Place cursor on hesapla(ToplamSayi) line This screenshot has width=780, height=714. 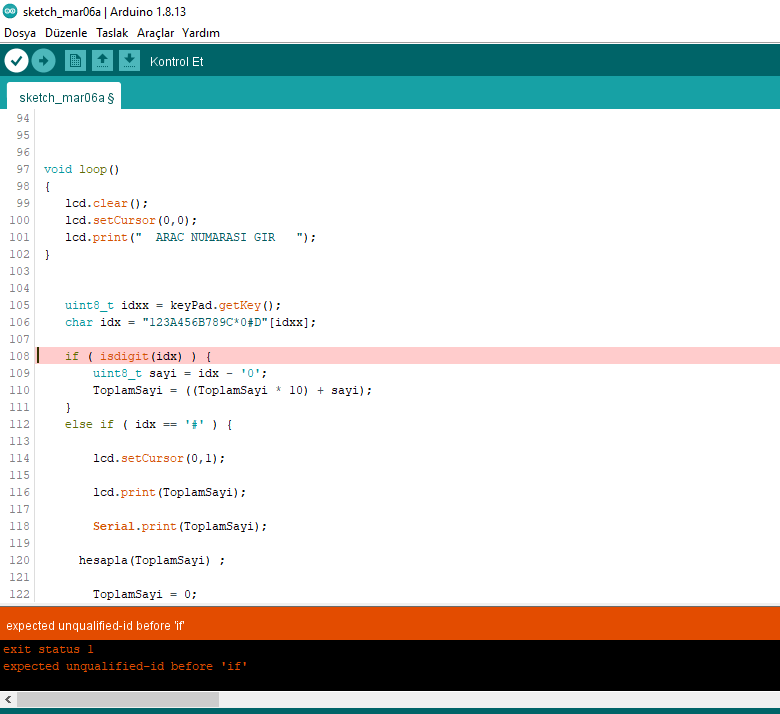point(150,560)
